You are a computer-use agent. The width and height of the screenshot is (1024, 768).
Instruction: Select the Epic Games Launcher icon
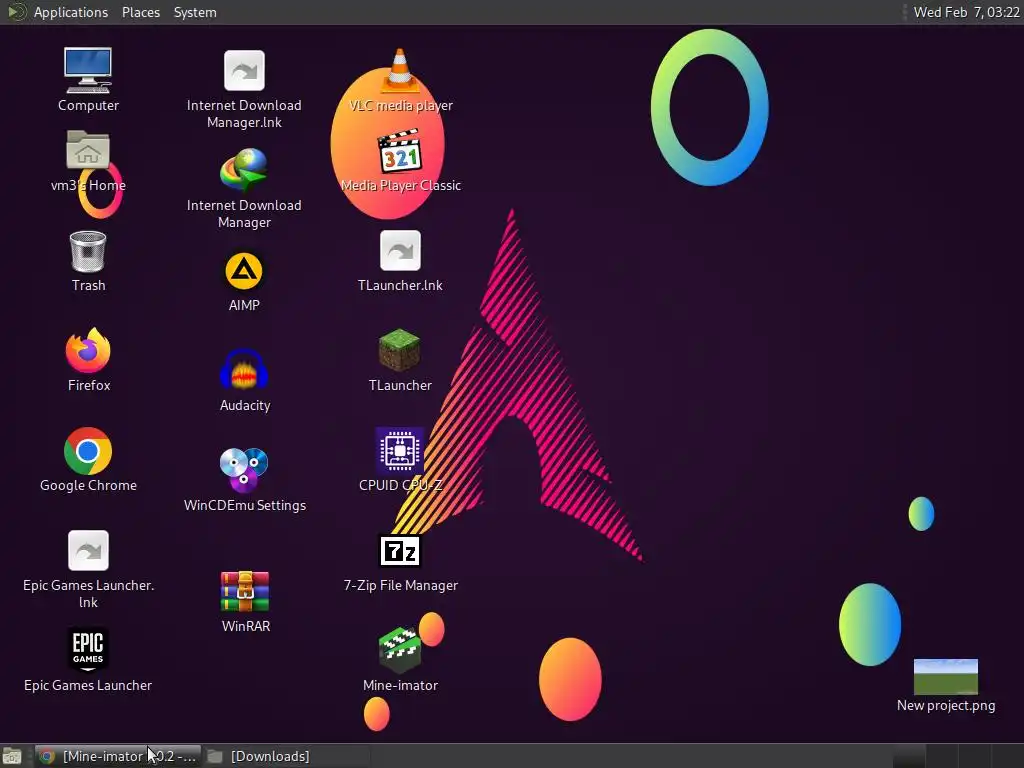click(88, 650)
